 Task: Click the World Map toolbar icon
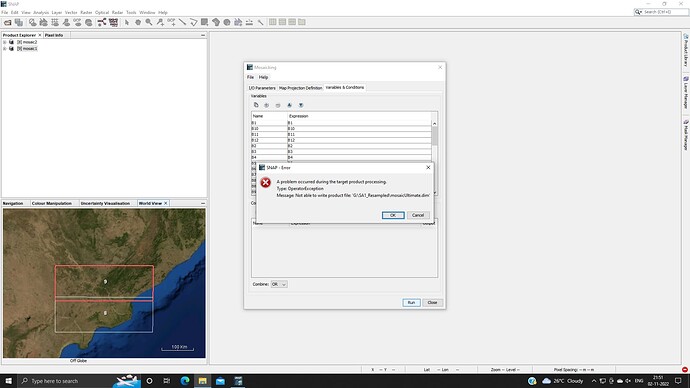click(88, 22)
